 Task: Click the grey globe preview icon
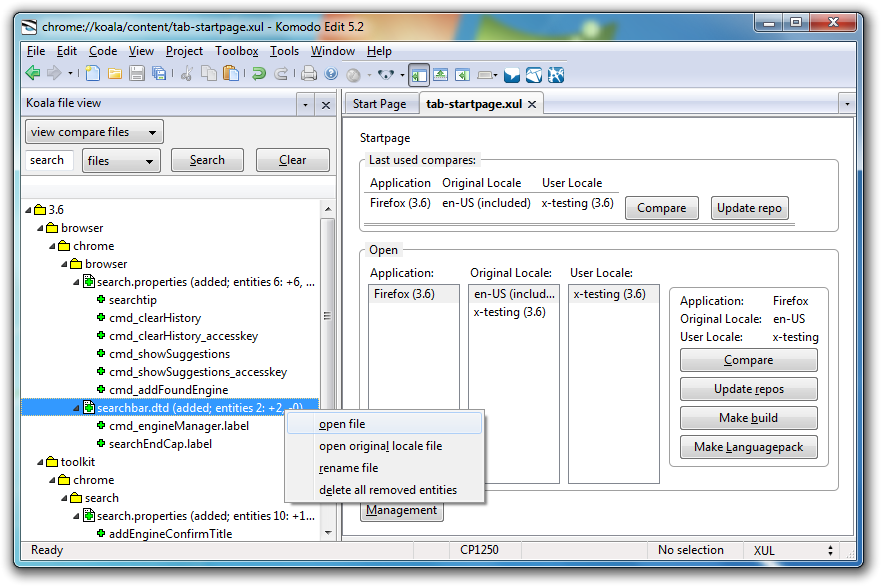coord(353,75)
